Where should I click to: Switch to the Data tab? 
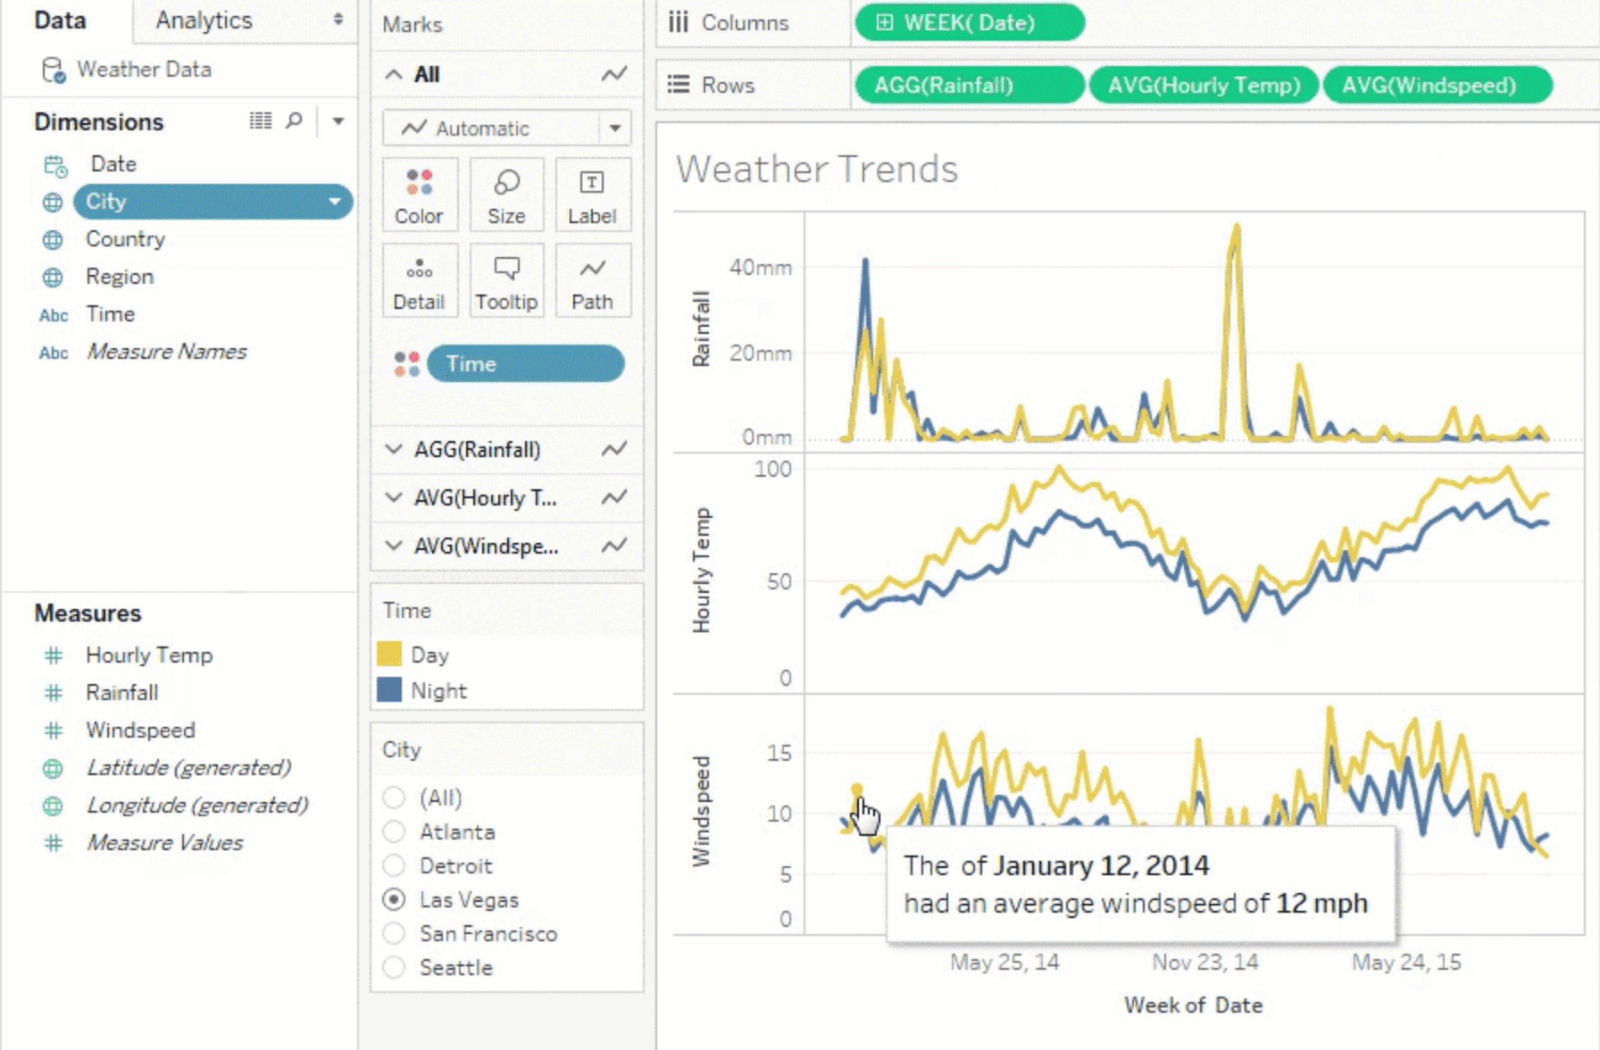(60, 20)
